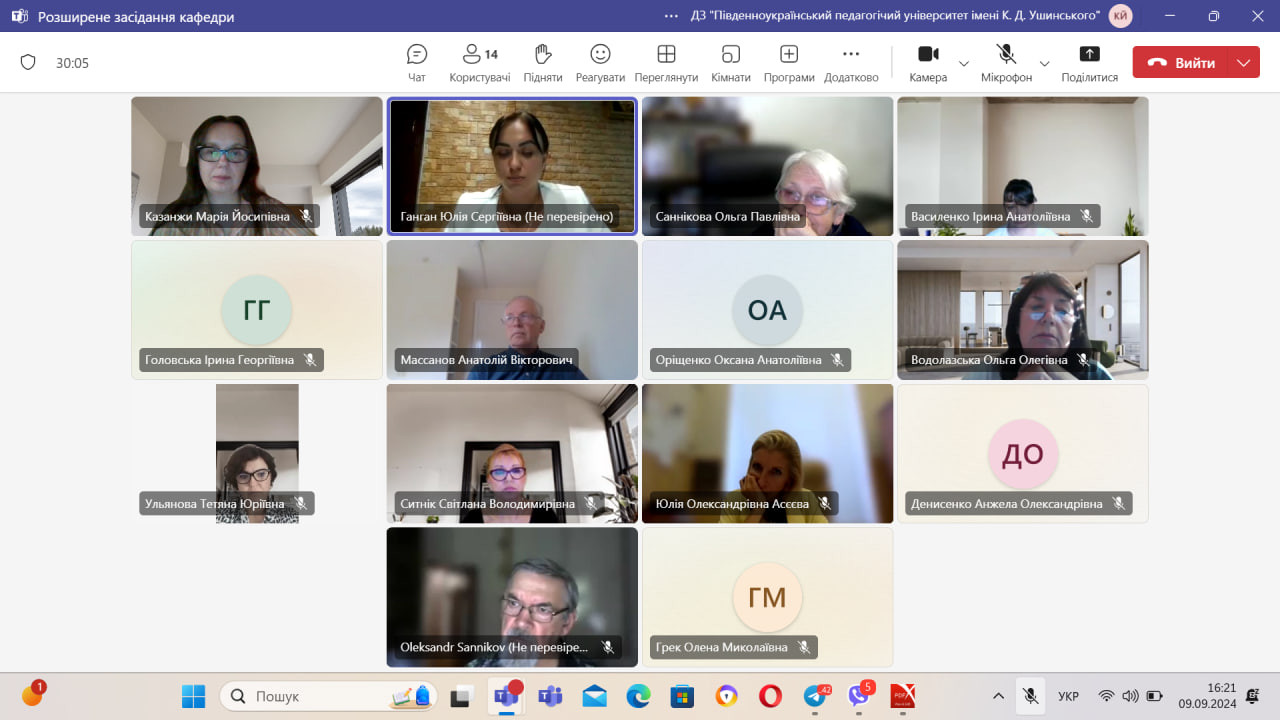Viewport: 1280px width, 720px height.
Task: Switch the УКР keyboard language
Action: coord(1068,696)
